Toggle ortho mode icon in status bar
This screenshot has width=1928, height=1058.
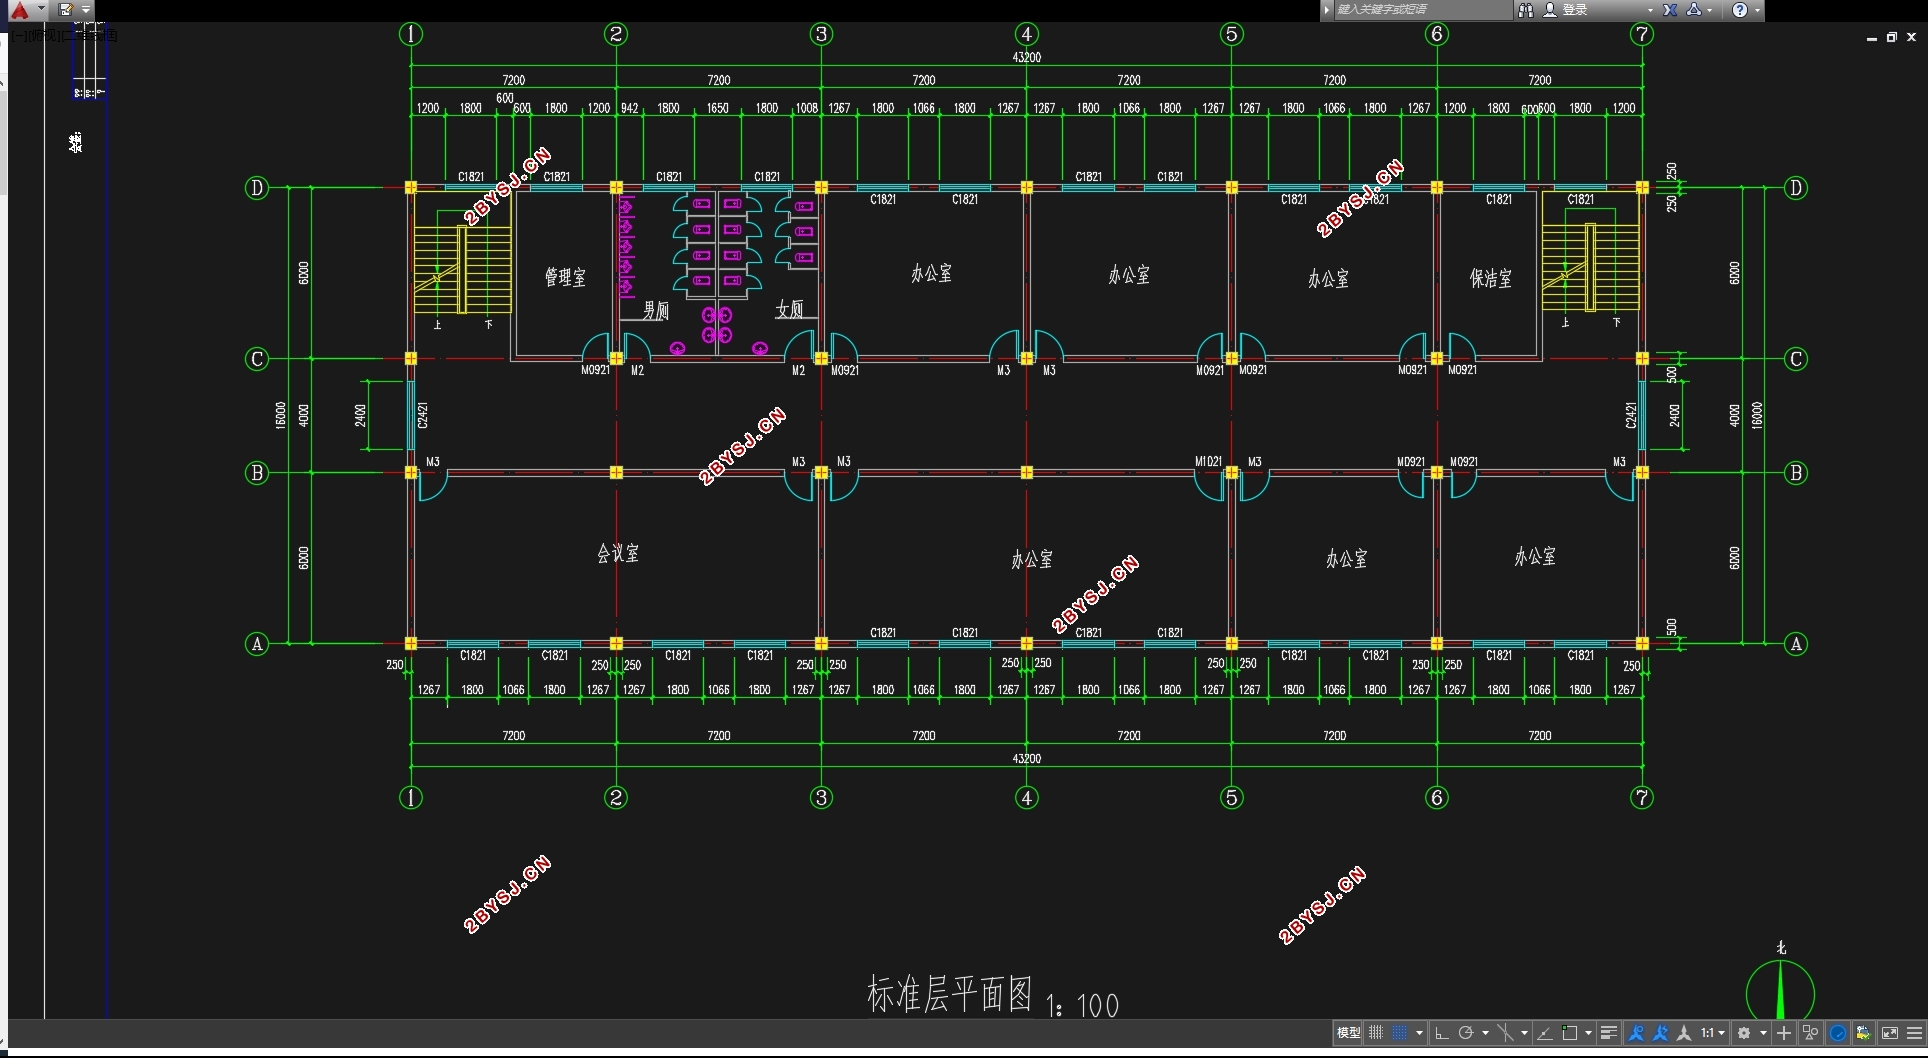click(1441, 1033)
